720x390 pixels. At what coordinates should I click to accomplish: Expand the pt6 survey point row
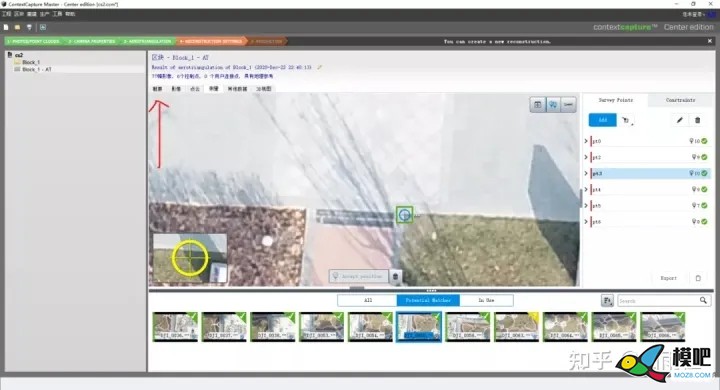pos(586,221)
